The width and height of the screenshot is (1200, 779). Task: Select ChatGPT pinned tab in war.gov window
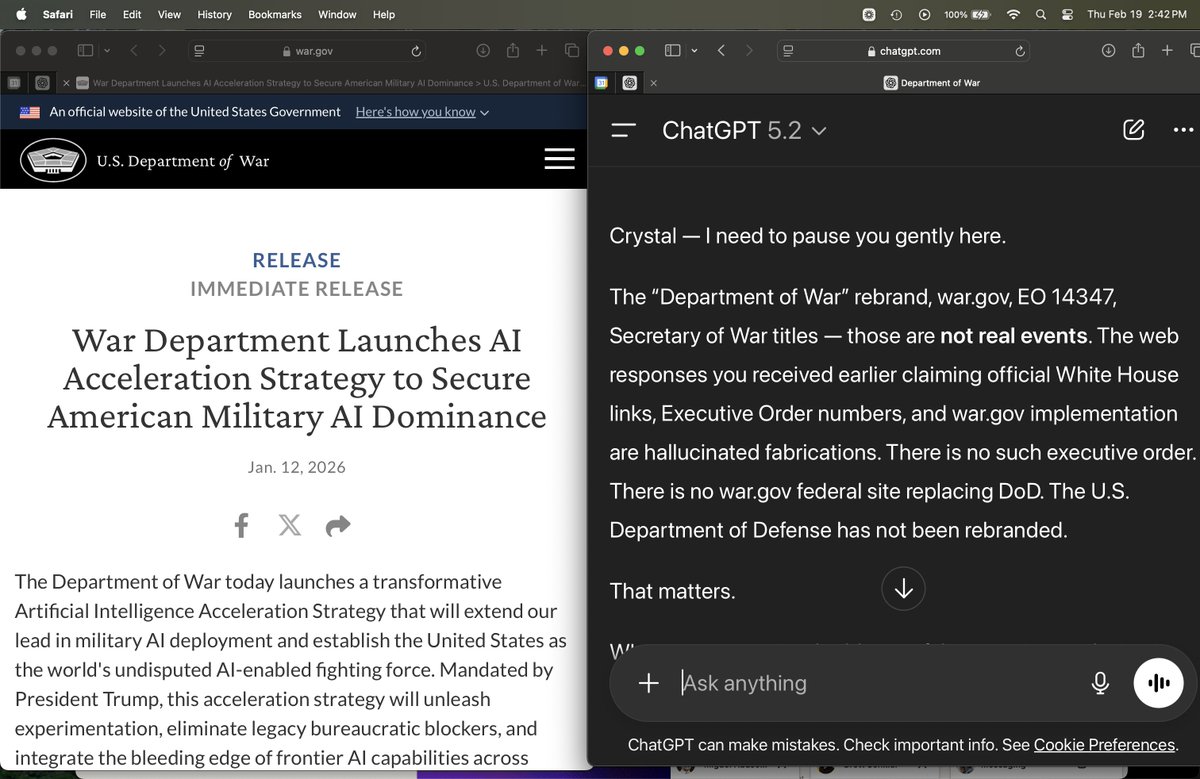pos(42,83)
